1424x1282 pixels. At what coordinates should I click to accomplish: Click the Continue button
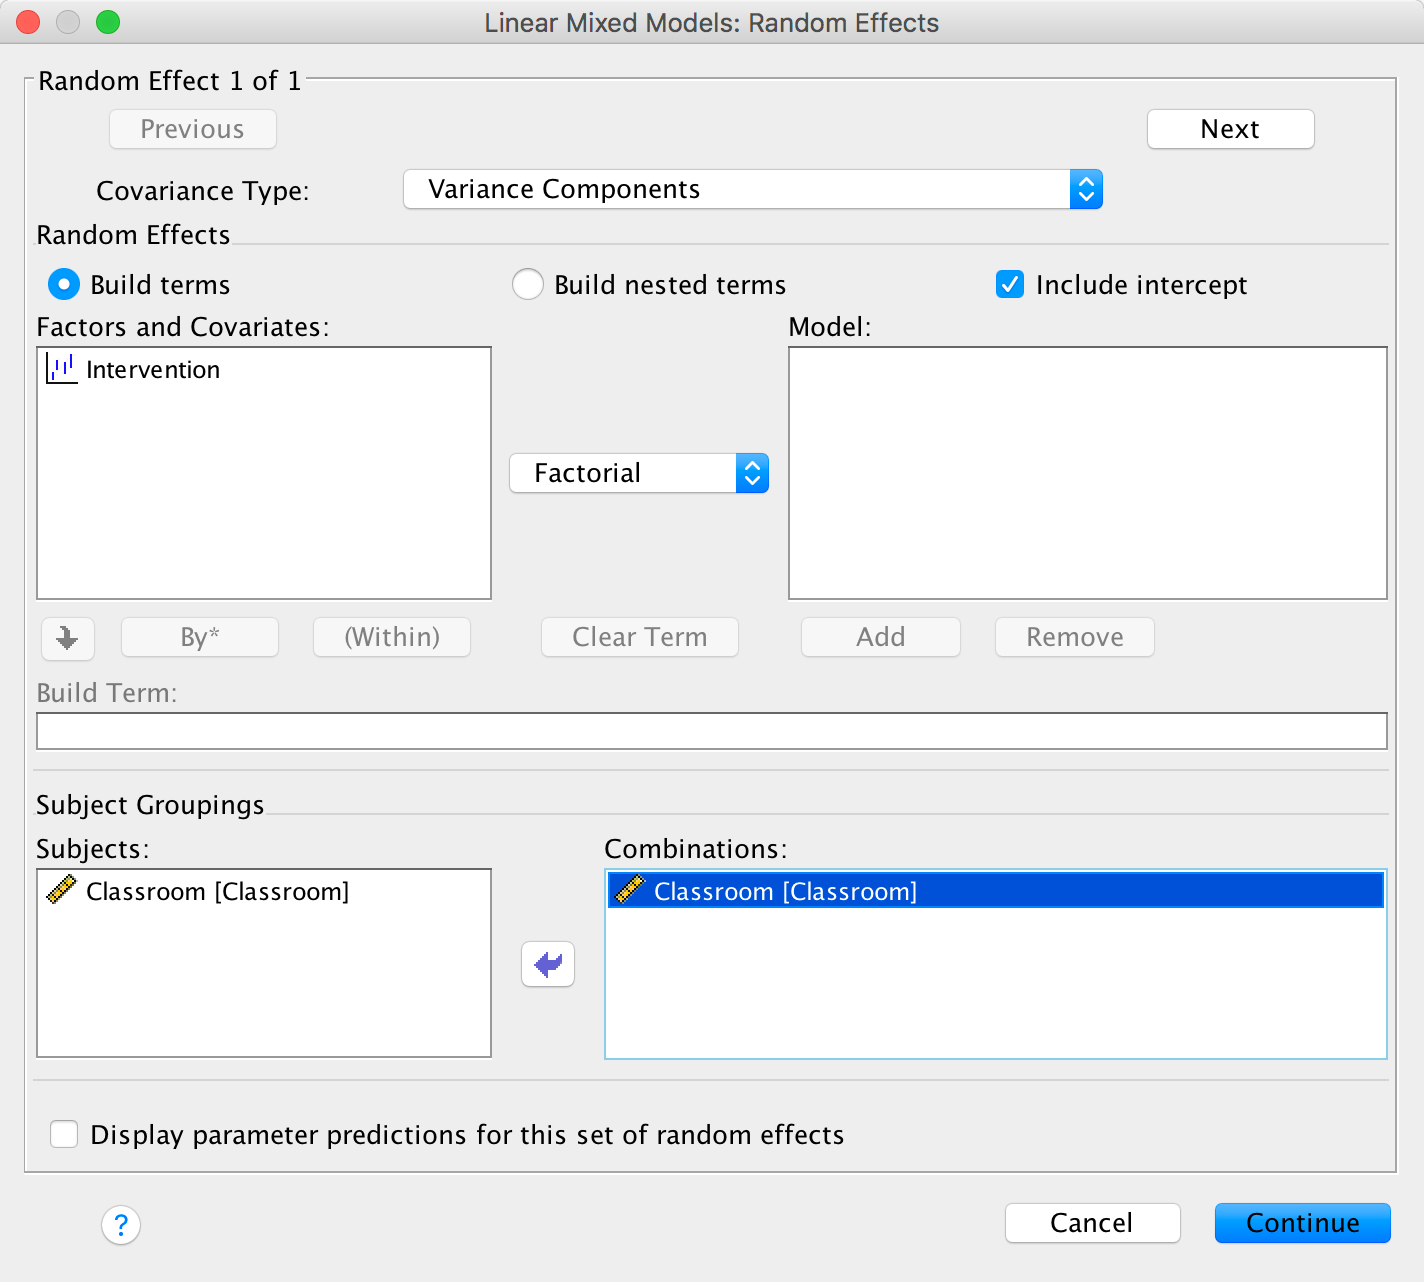pyautogui.click(x=1302, y=1223)
